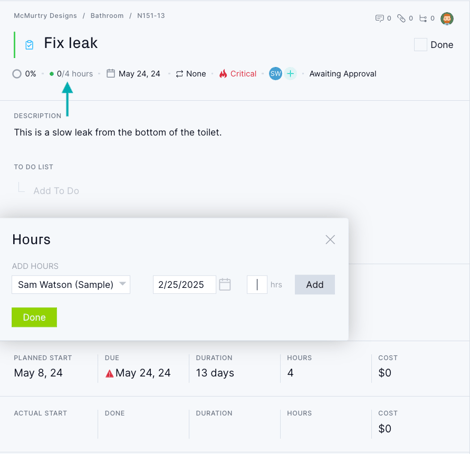
Task: Open the date picker calendar icon in Hours
Action: point(225,284)
